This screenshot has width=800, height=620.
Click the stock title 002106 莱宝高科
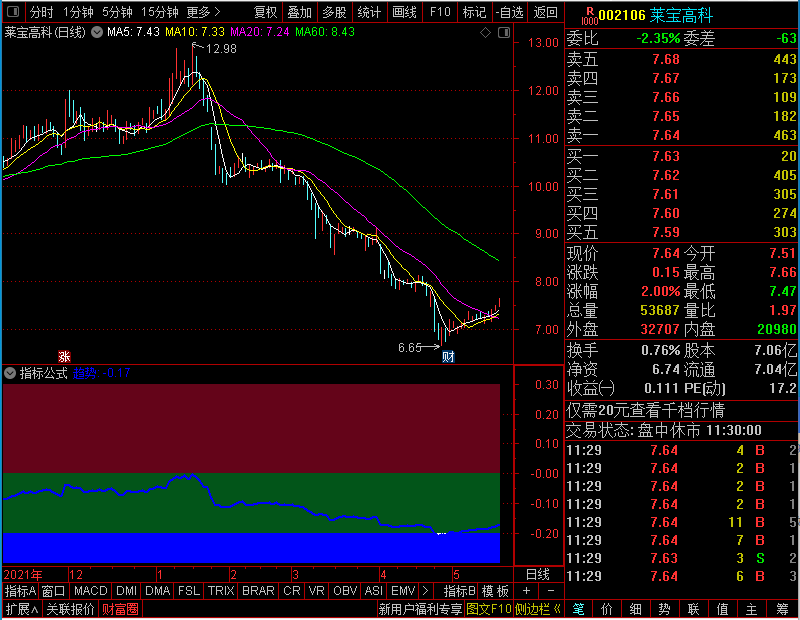coord(655,15)
